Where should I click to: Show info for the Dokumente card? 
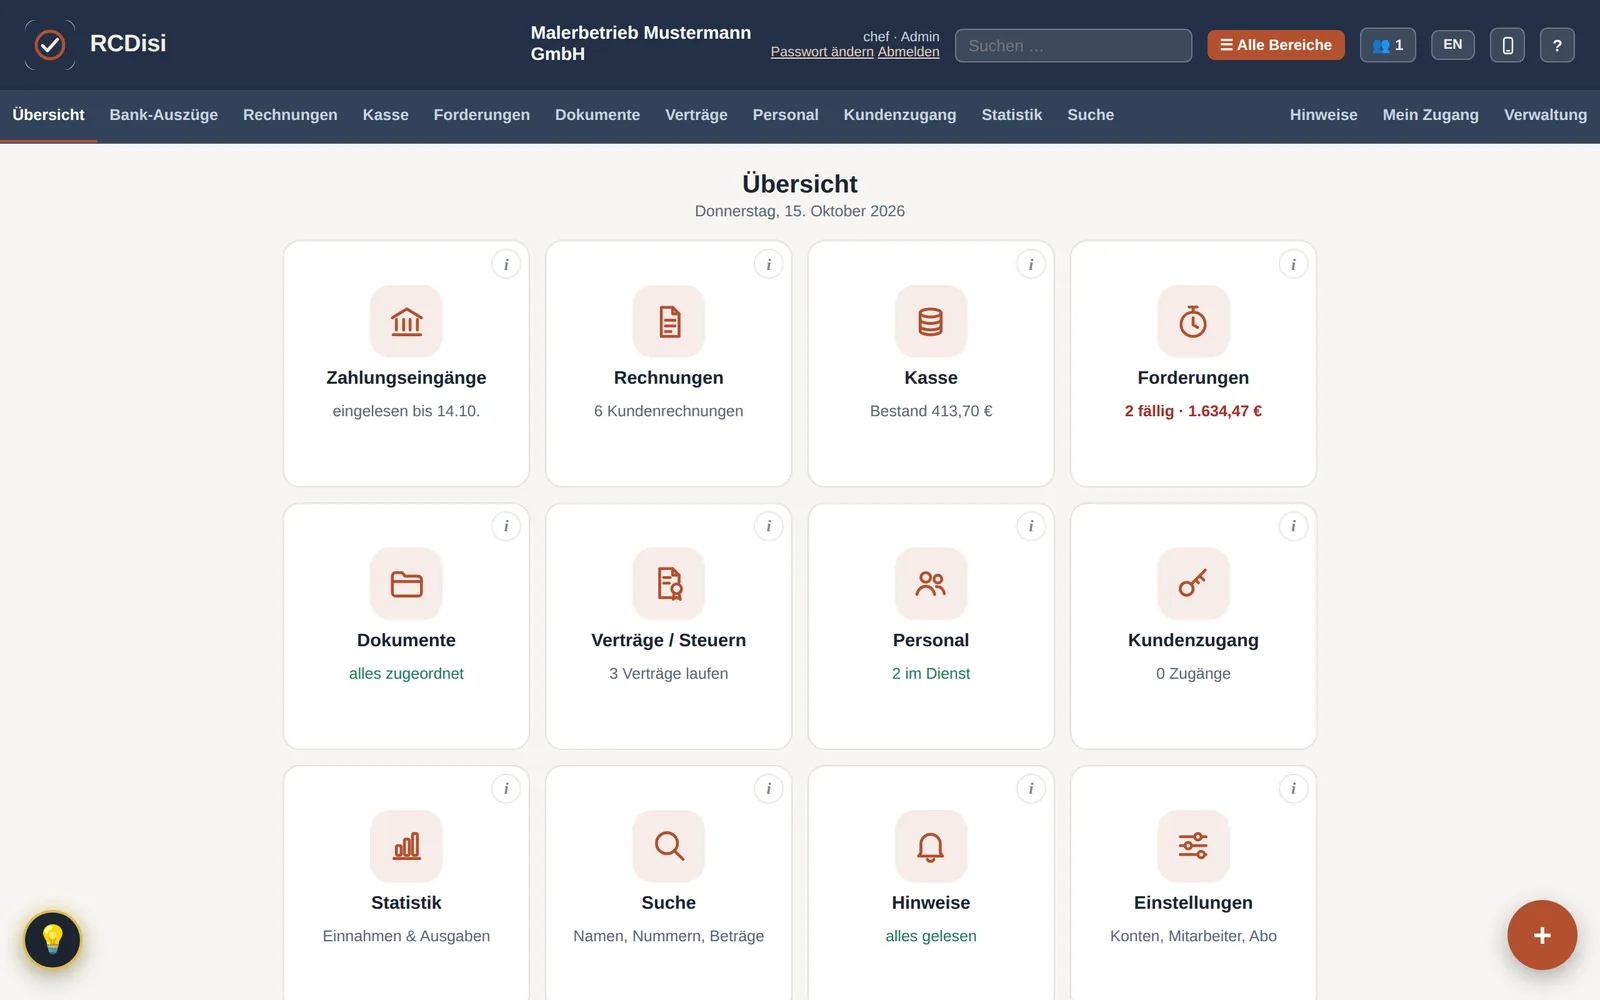pos(506,526)
